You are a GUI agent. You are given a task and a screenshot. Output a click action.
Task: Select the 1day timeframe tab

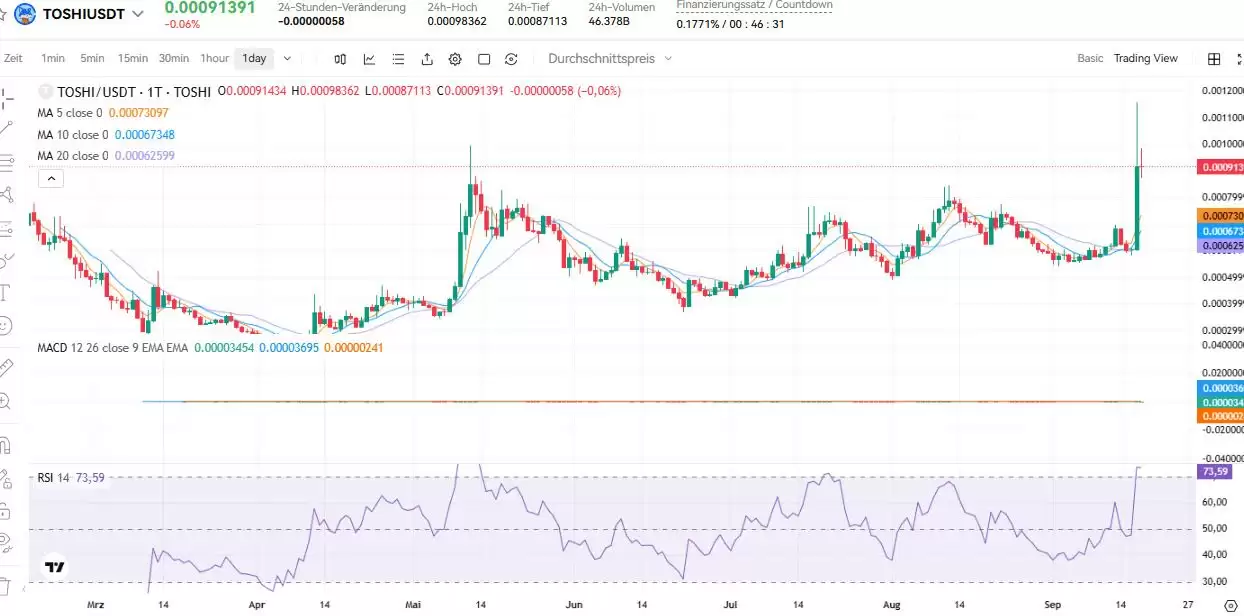[x=254, y=58]
